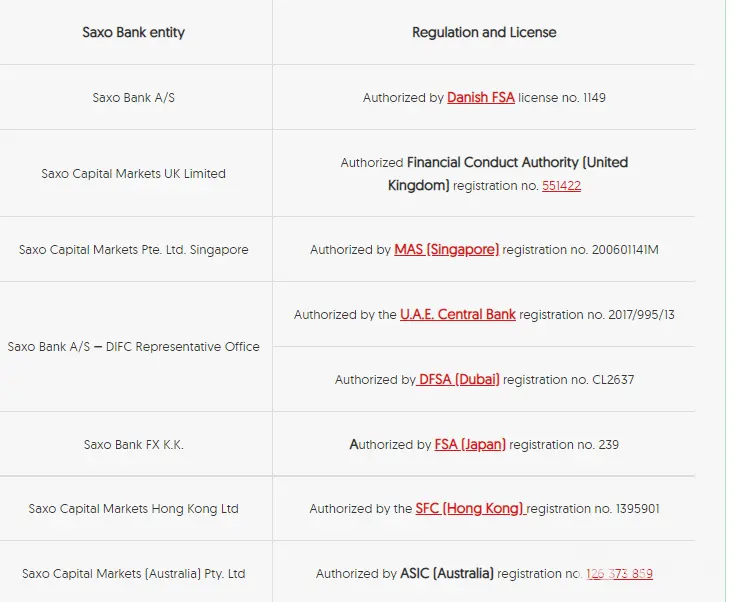Open the MAS (Singapore) link
Screen dimensions: 734x602
447,250
